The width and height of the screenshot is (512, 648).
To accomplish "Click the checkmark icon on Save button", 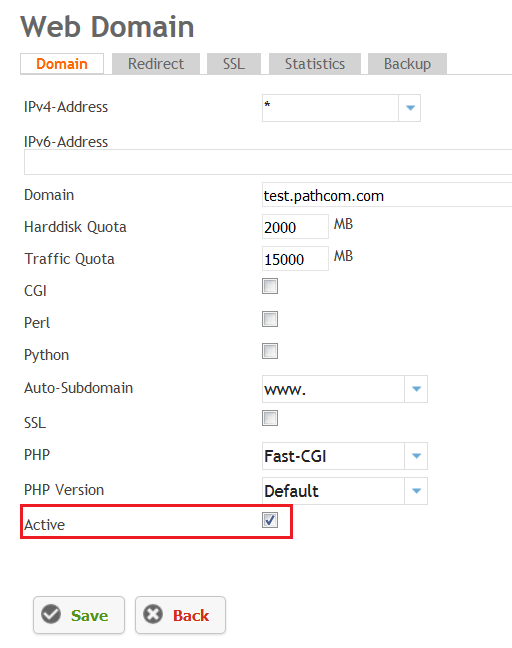I will click(51, 615).
